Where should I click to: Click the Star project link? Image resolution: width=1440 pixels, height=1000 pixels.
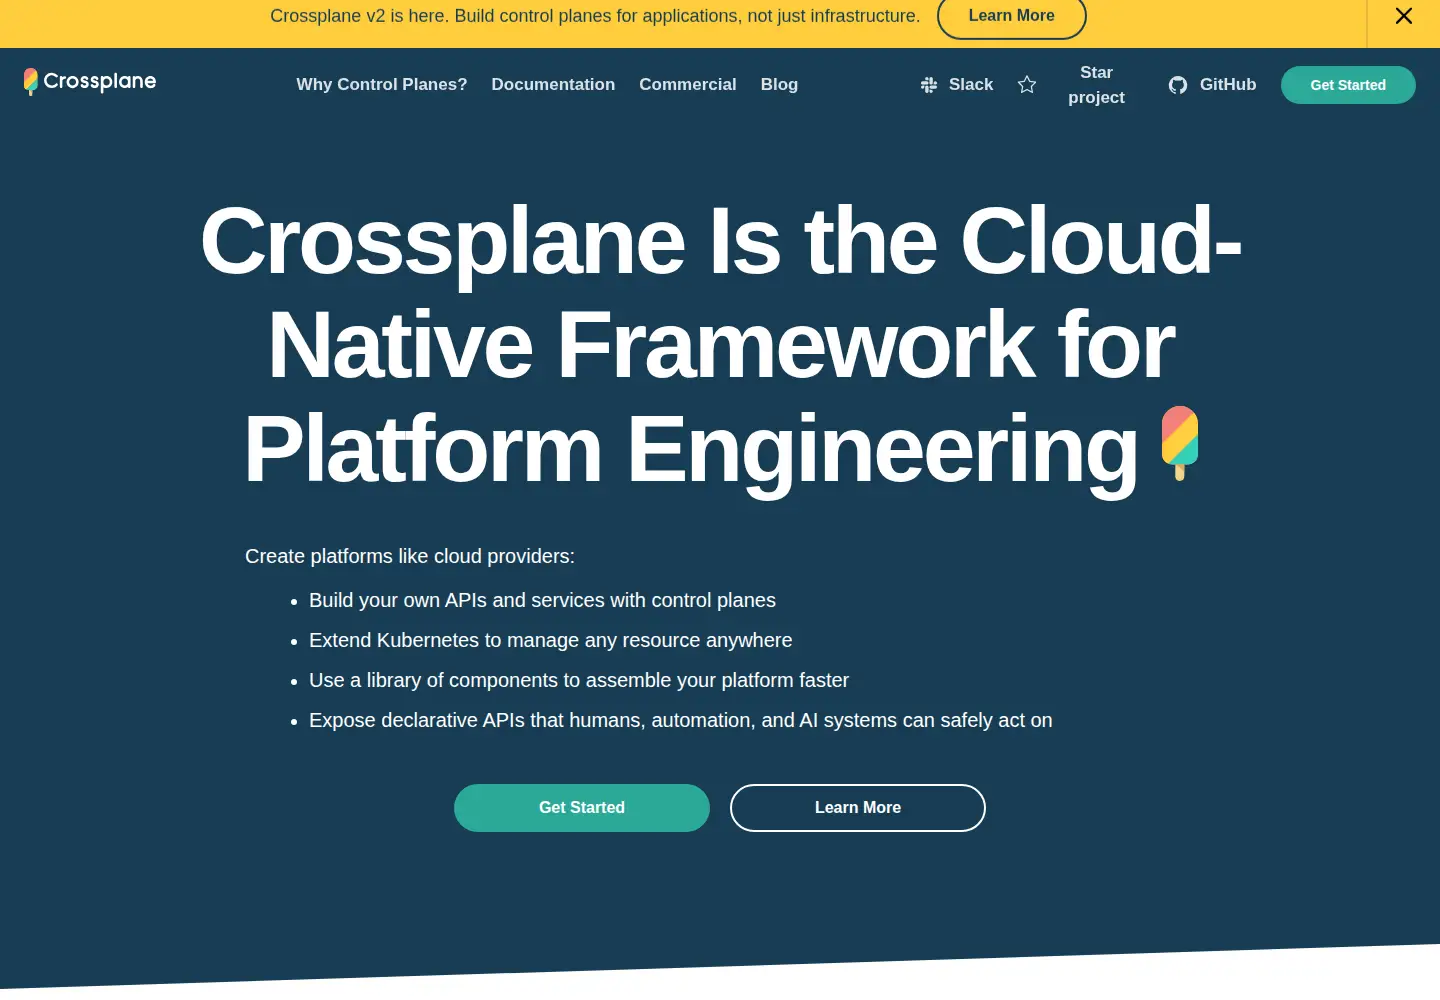tap(1096, 85)
